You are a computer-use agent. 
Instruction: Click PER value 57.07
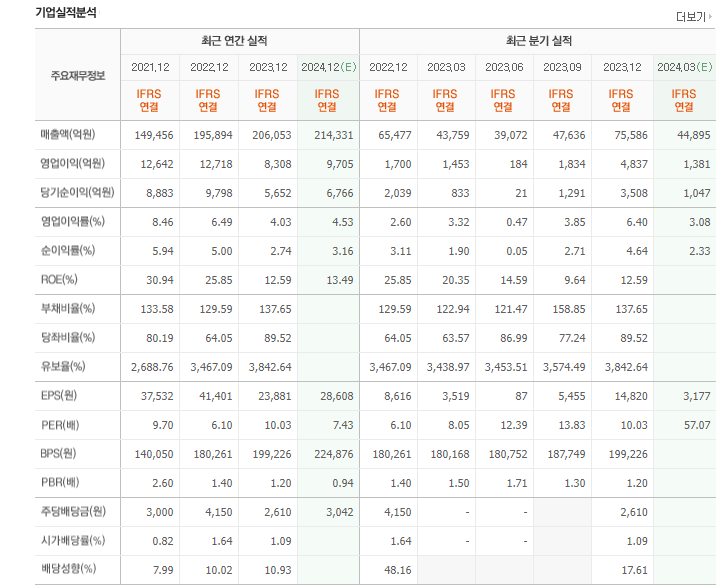coord(697,426)
